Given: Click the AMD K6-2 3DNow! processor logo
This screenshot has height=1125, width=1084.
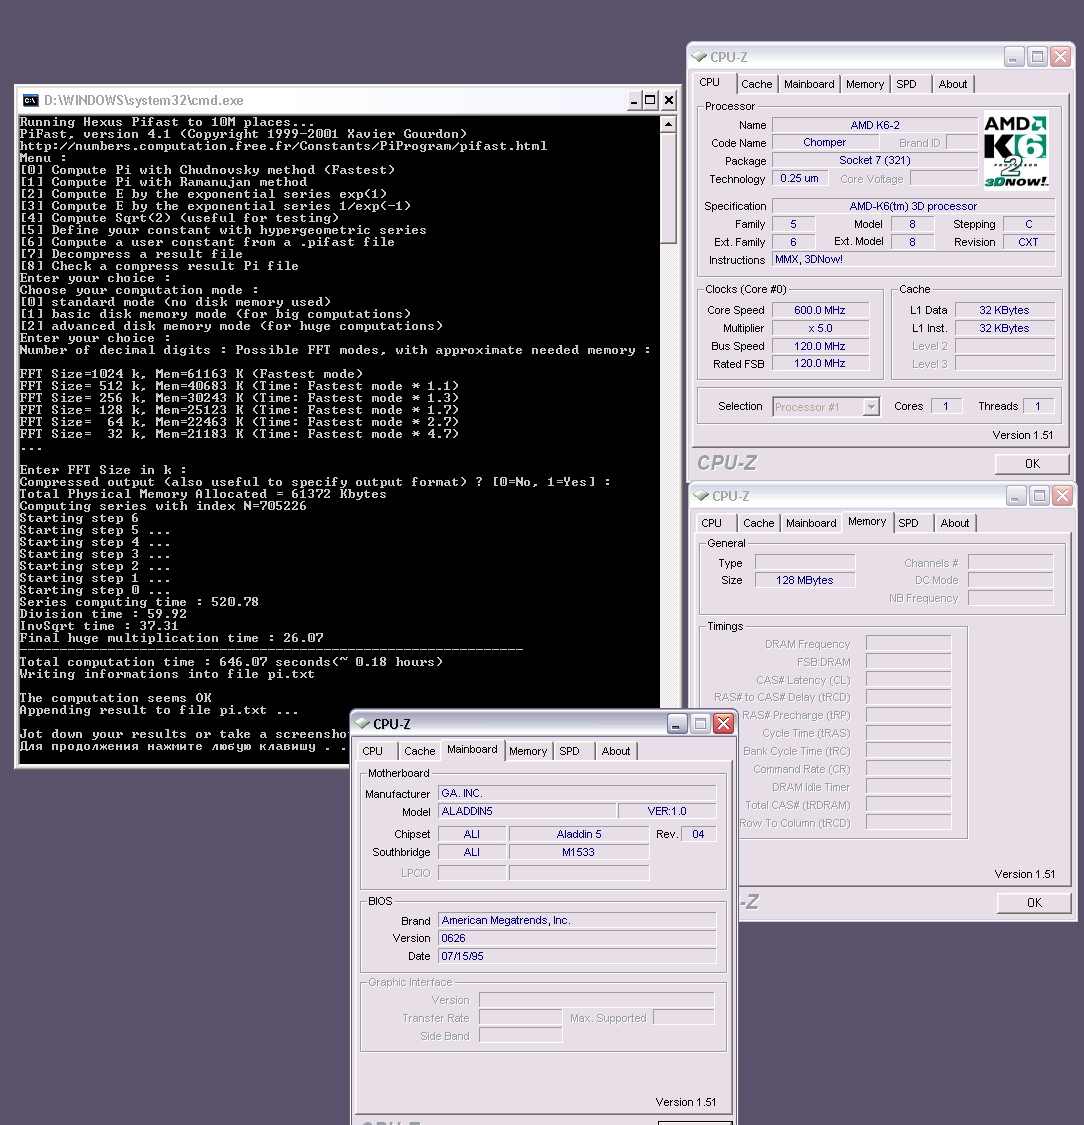Looking at the screenshot, I should click(x=1016, y=151).
